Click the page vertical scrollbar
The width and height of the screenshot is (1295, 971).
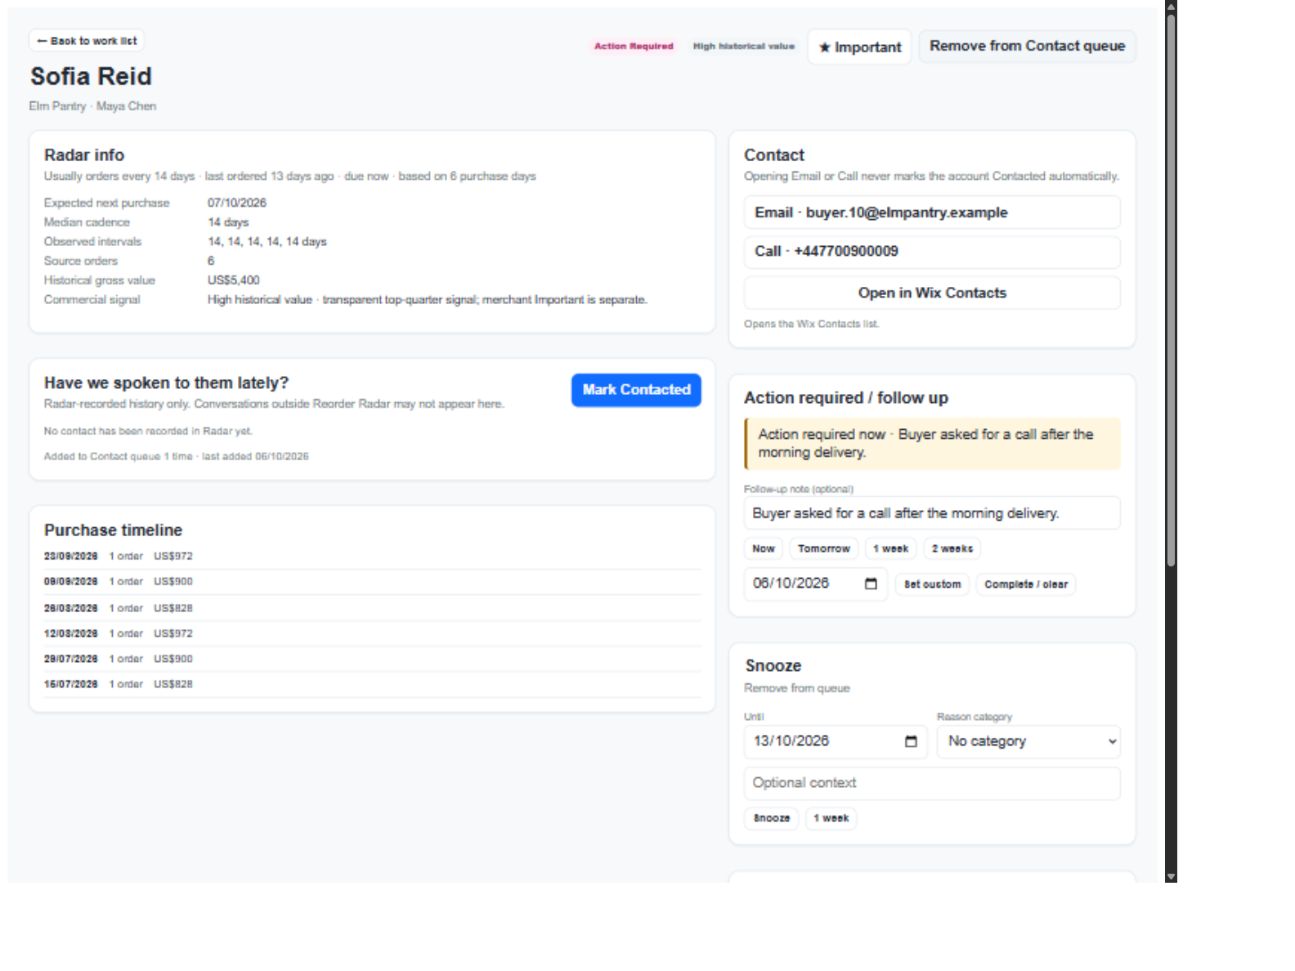[1170, 290]
